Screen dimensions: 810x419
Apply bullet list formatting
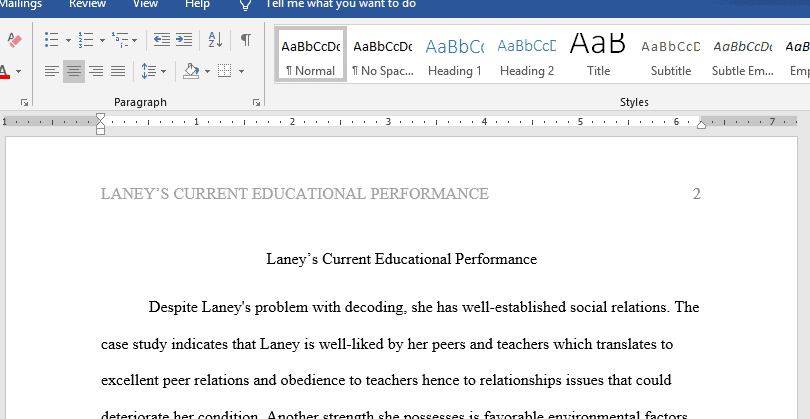pyautogui.click(x=53, y=40)
